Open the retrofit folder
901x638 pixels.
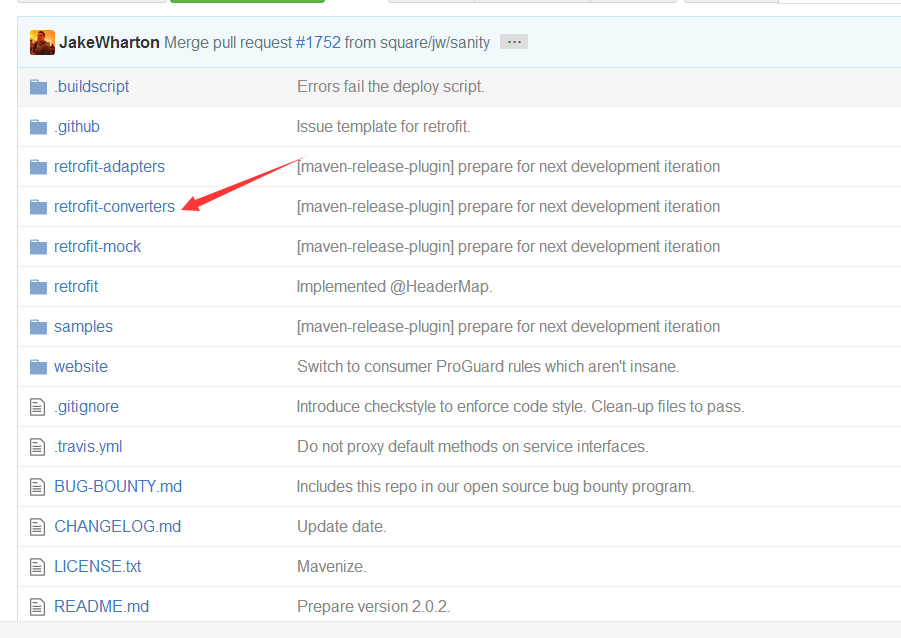[x=76, y=286]
